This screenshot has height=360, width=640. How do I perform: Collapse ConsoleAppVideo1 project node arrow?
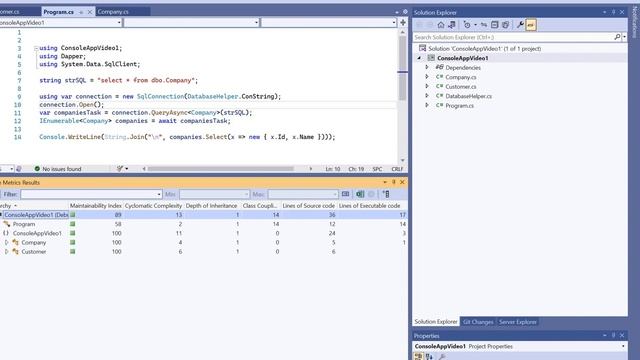pyautogui.click(x=419, y=58)
